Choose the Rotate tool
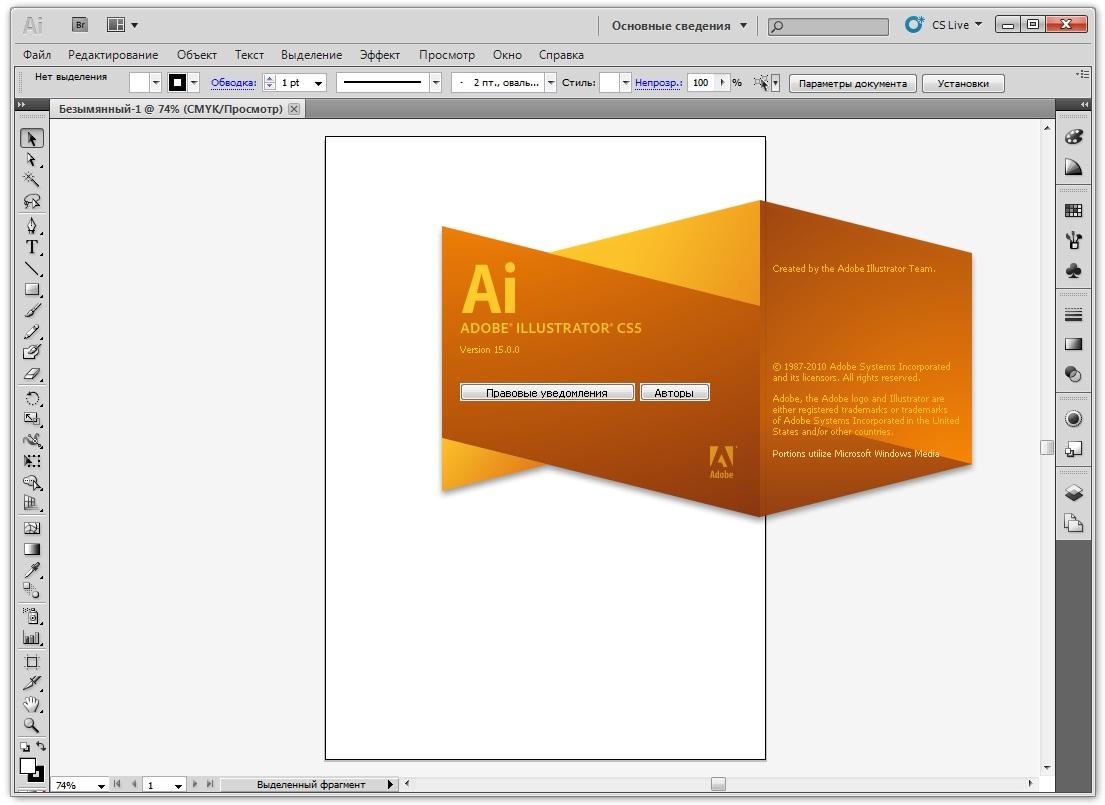Image resolution: width=1105 pixels, height=805 pixels. click(x=32, y=398)
